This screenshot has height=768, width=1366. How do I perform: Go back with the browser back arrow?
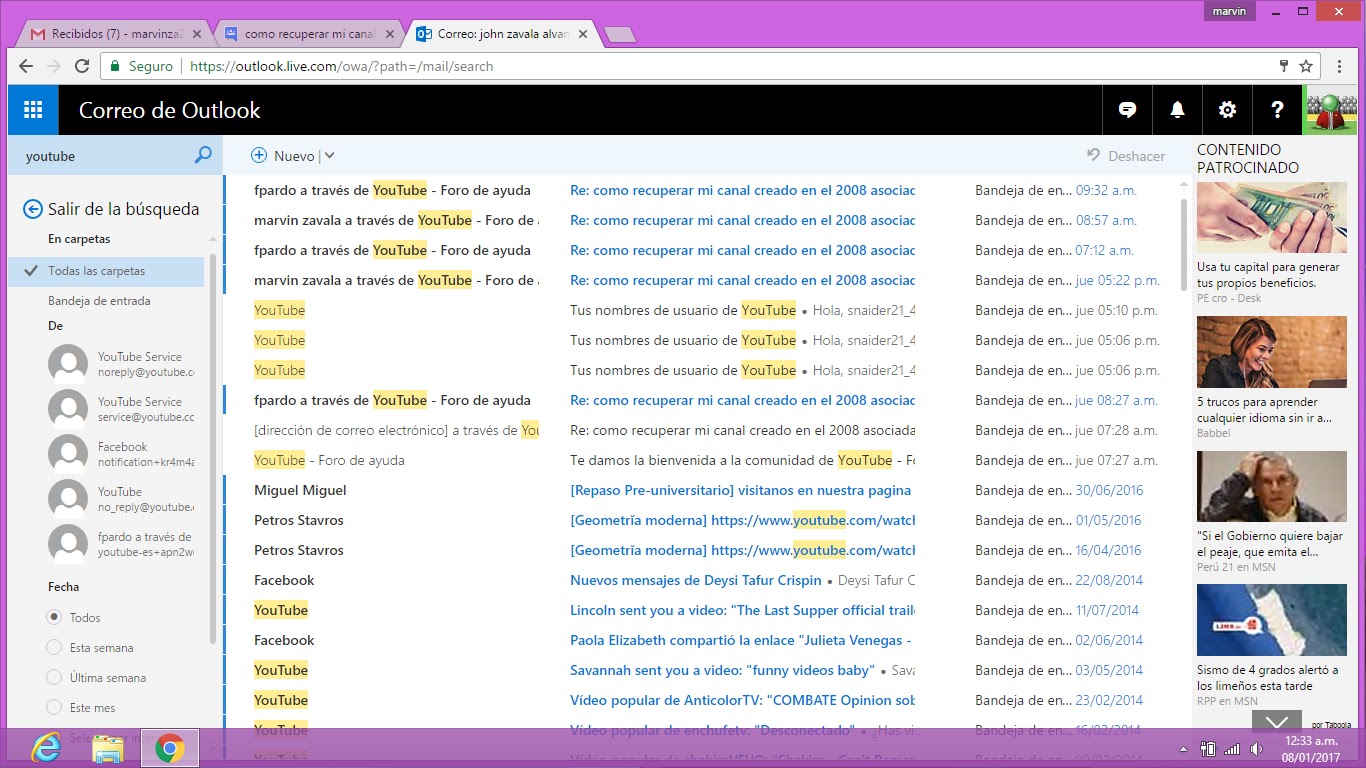pos(26,66)
